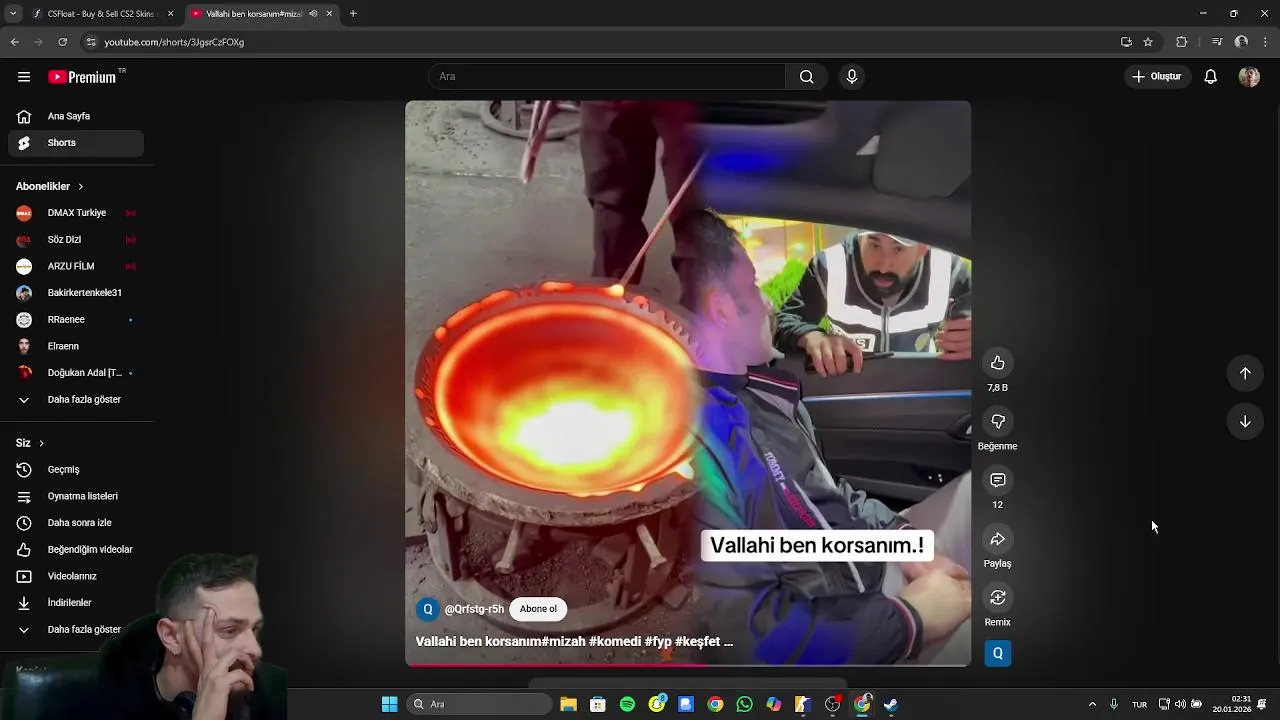Mute the YouTube tab audio icon

[313, 14]
